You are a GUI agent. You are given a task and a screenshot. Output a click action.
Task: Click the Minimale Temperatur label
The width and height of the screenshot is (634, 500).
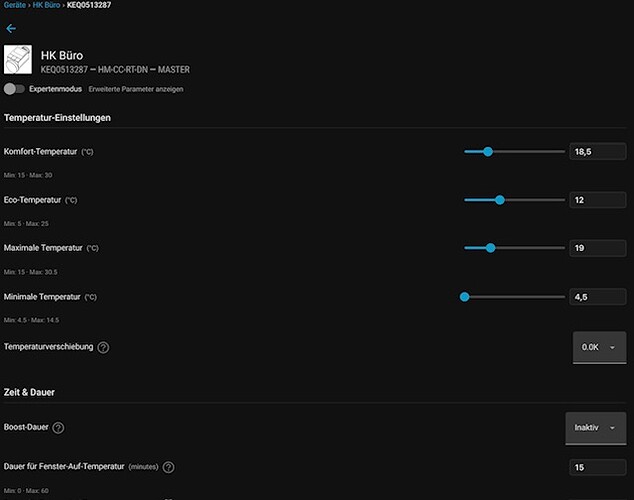[42, 297]
